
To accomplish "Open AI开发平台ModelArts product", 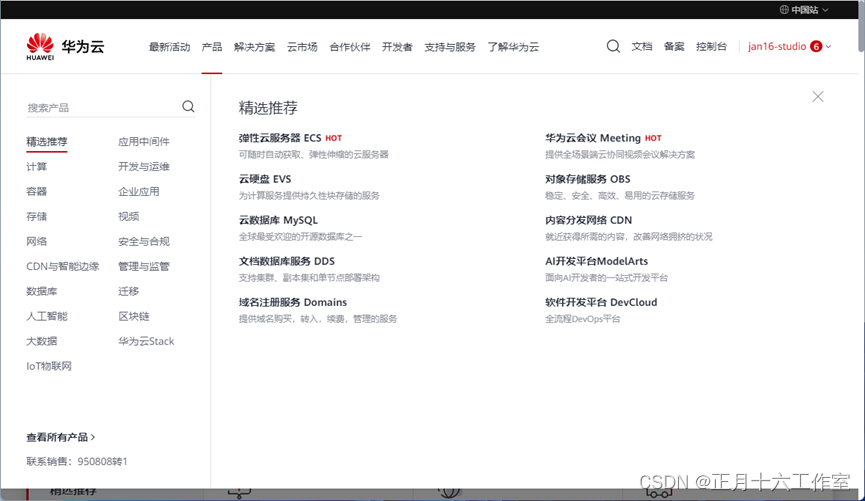I will (x=596, y=261).
